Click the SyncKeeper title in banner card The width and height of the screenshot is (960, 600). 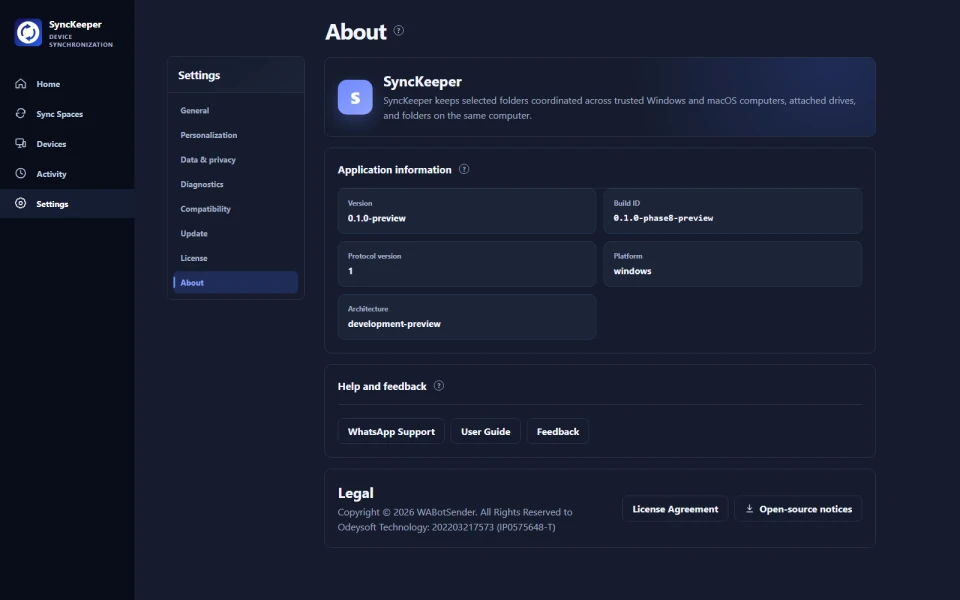click(x=422, y=81)
